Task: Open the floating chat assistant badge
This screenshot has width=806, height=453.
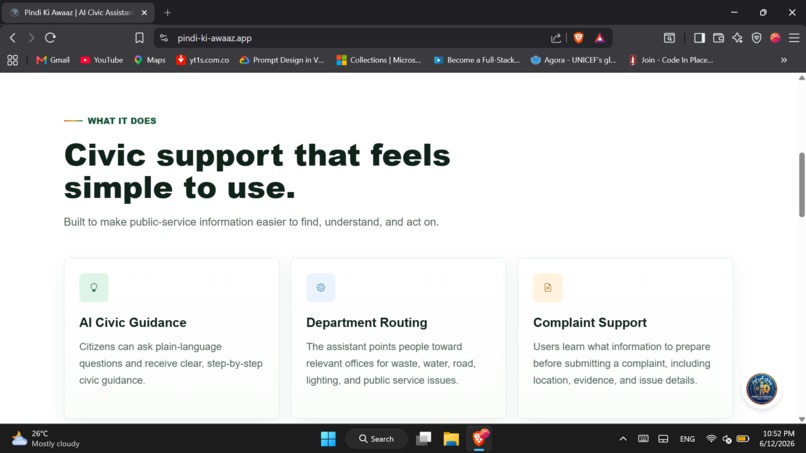Action: pyautogui.click(x=761, y=389)
